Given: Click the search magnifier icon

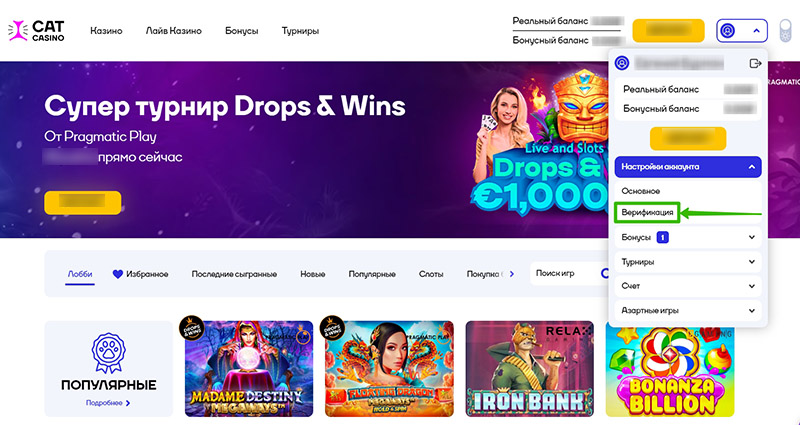Looking at the screenshot, I should pos(606,274).
